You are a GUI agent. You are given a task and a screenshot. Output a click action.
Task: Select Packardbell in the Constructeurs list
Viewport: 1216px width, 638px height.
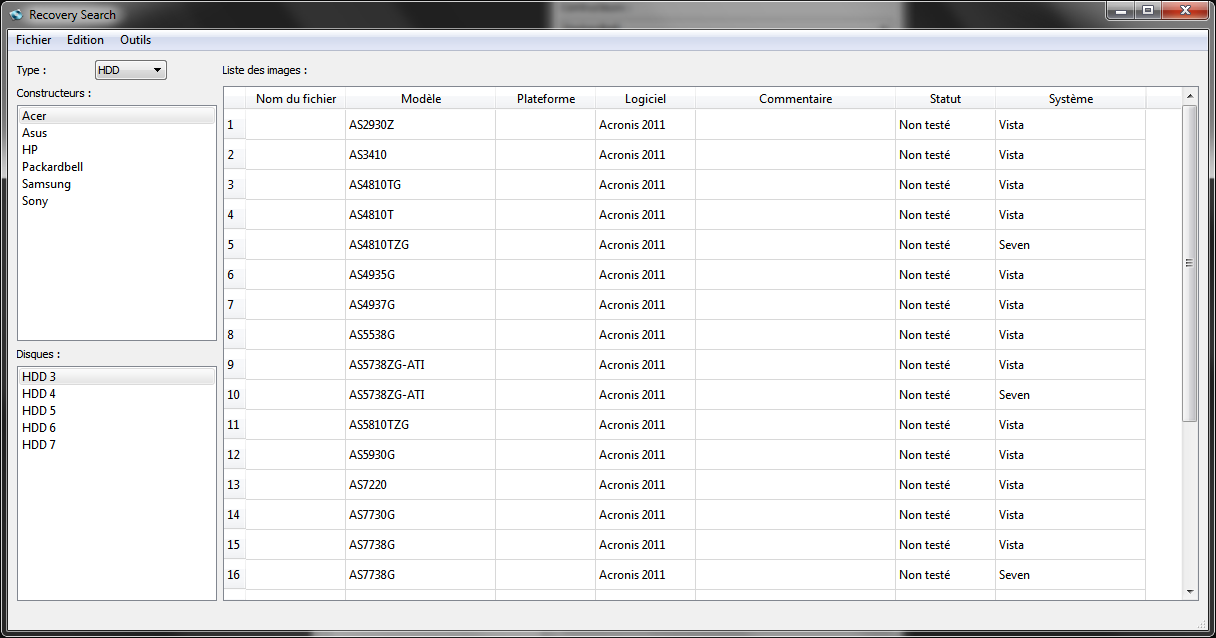tap(52, 167)
